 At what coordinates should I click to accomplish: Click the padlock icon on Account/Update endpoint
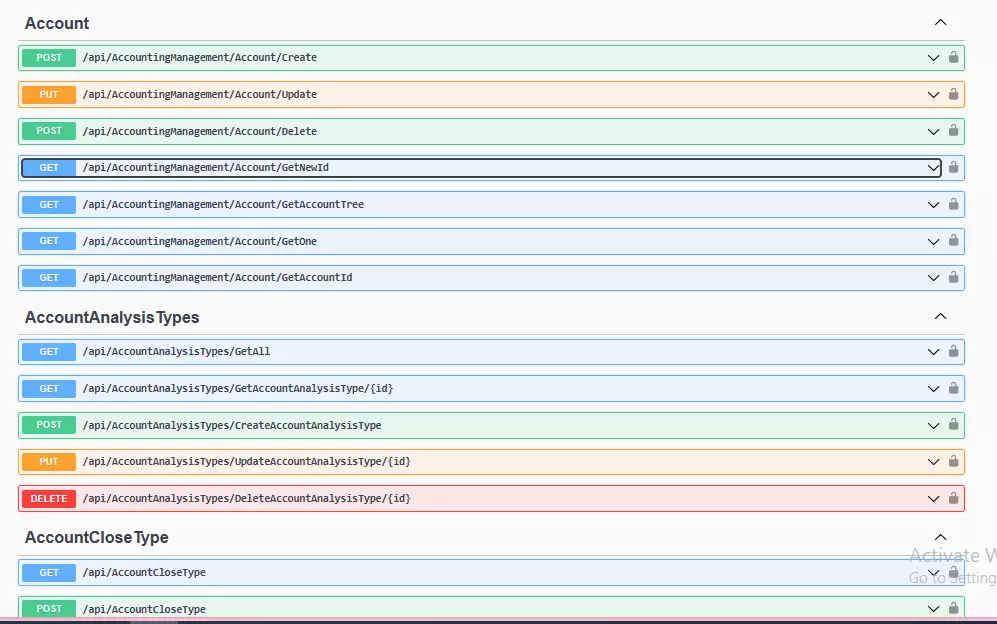click(952, 94)
